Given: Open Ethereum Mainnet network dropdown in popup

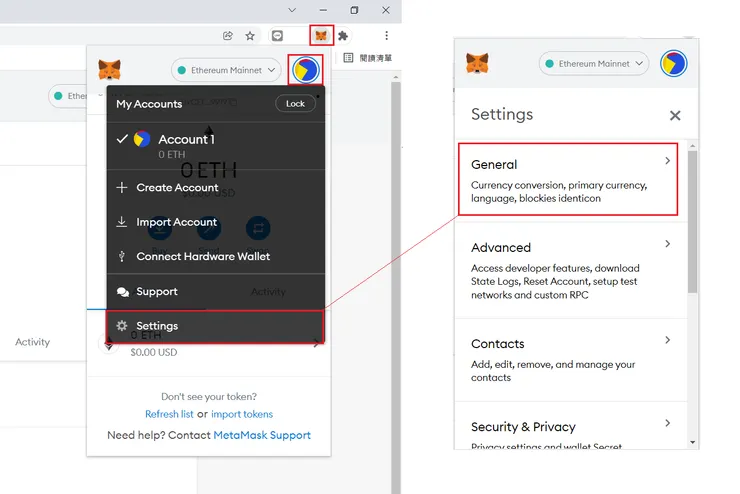Looking at the screenshot, I should coord(226,70).
